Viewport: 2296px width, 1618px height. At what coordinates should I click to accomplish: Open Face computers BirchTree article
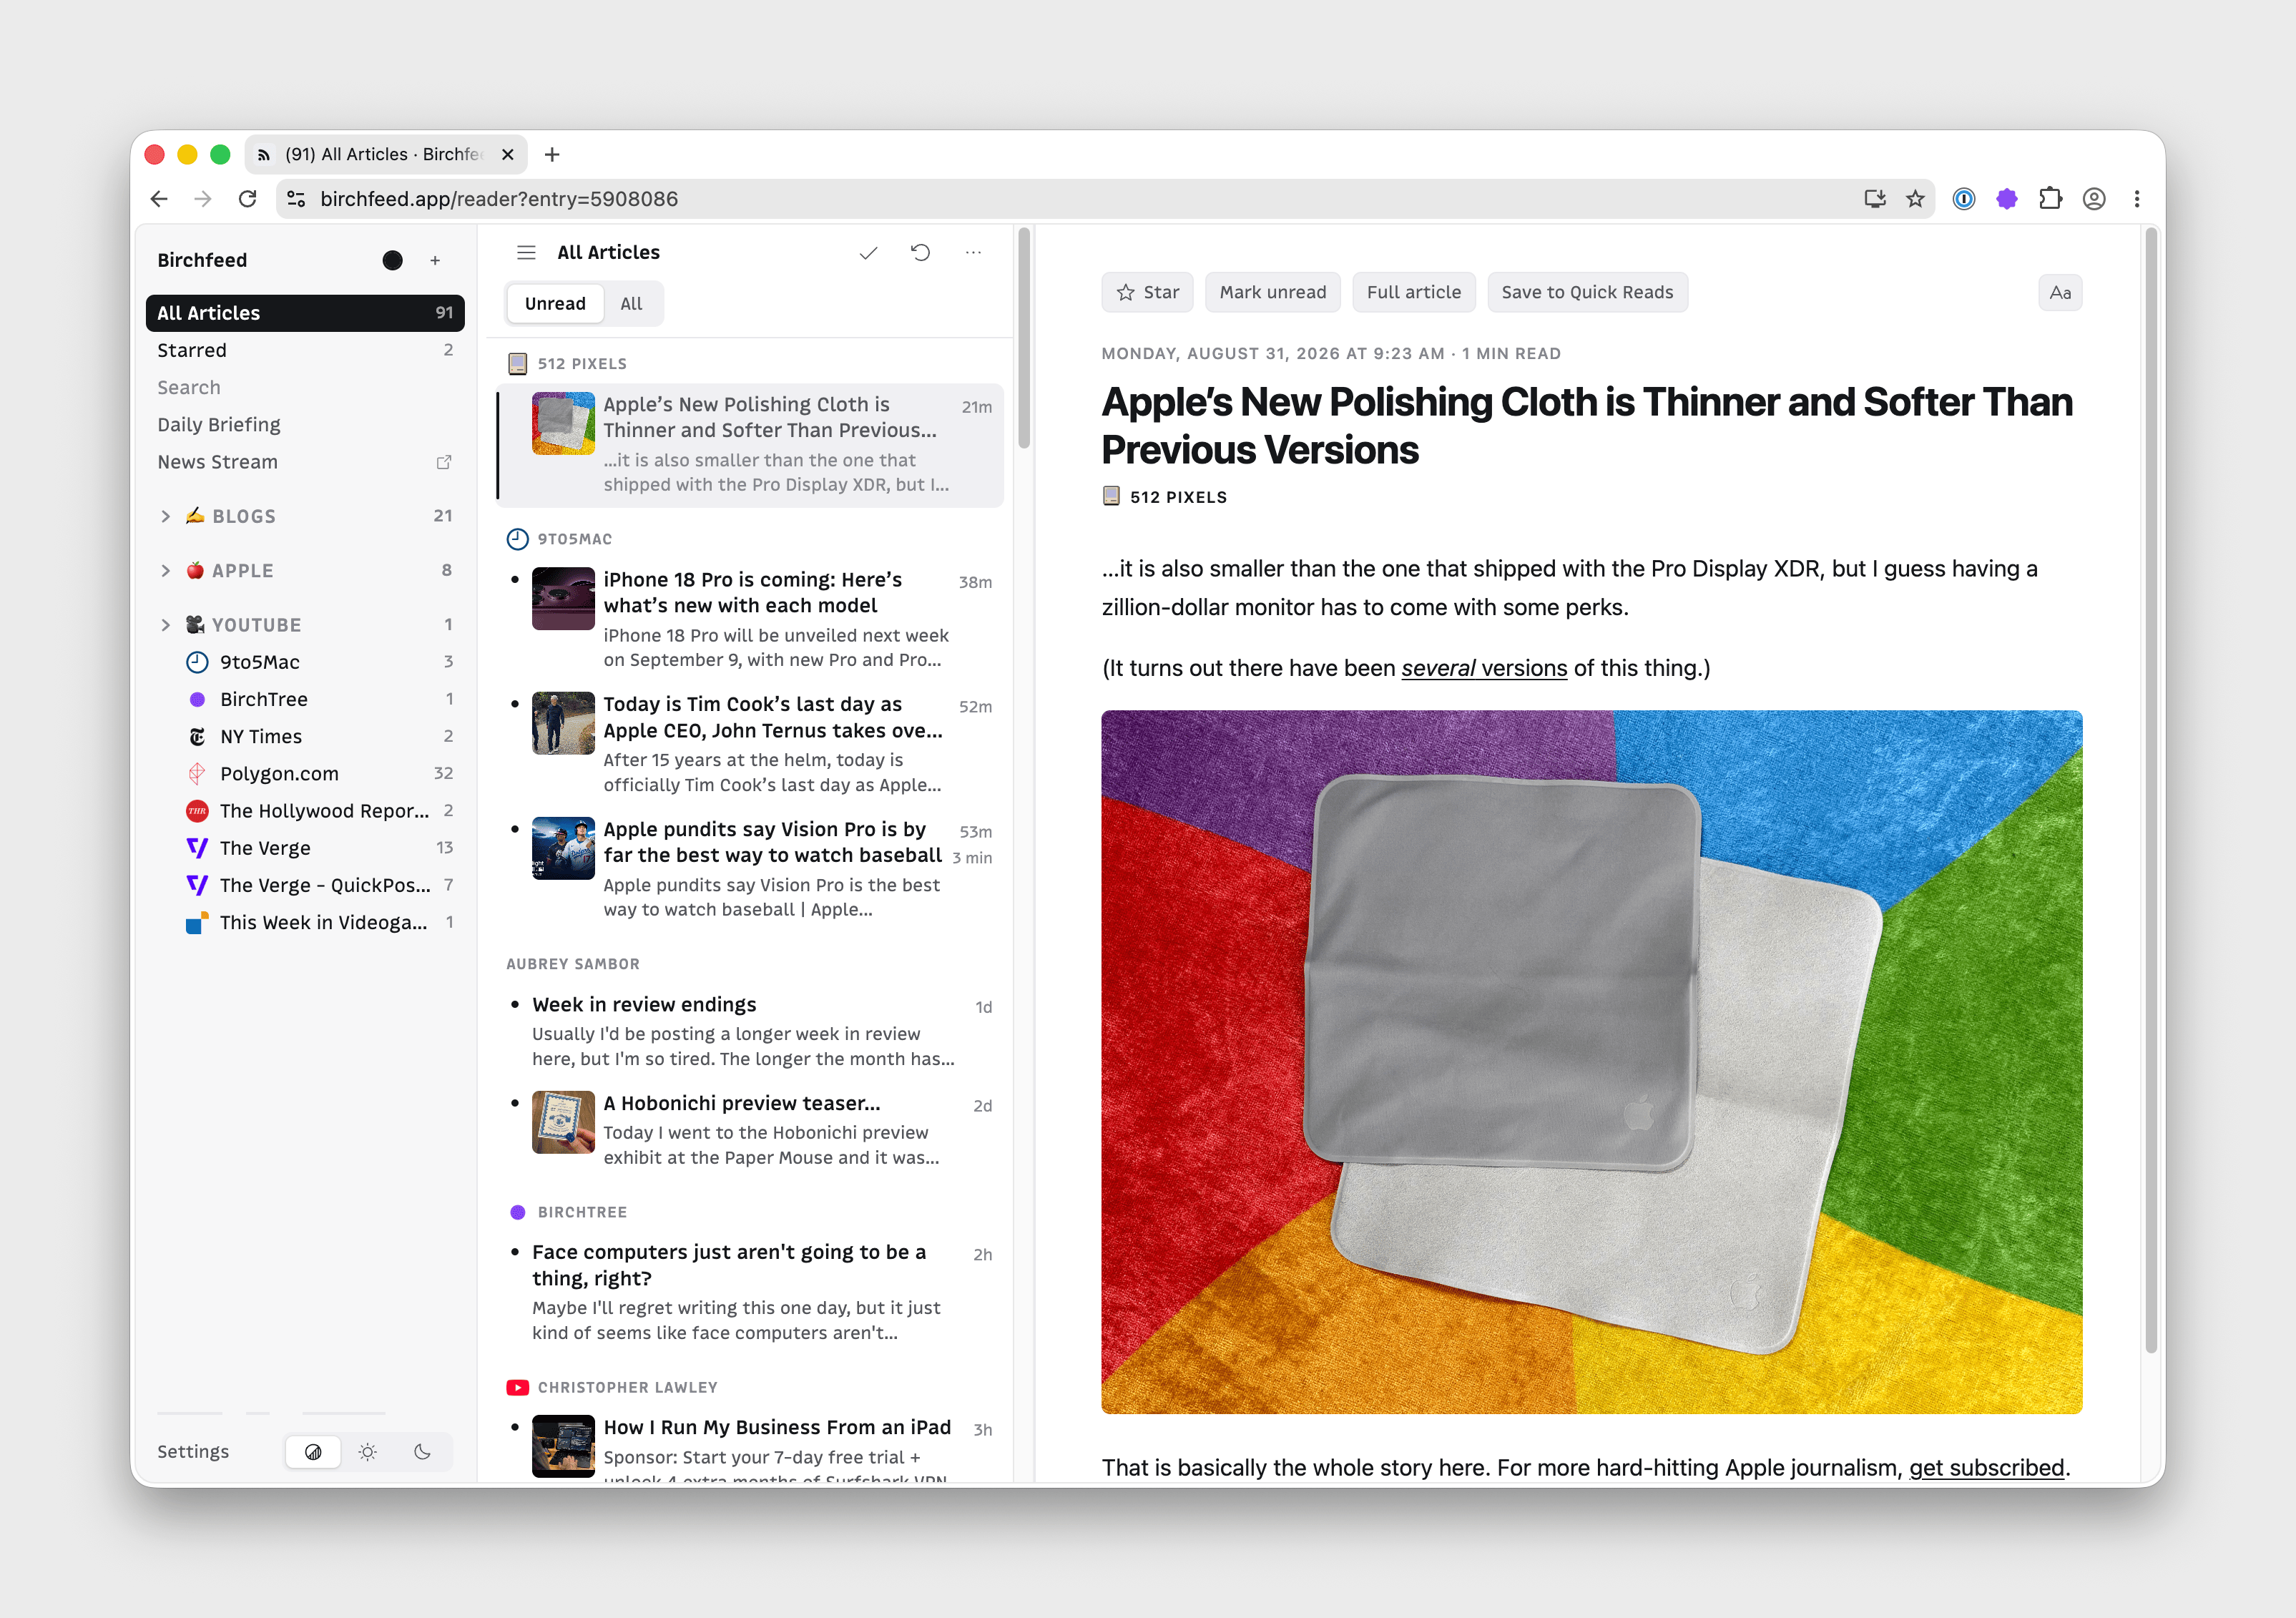coord(751,1292)
